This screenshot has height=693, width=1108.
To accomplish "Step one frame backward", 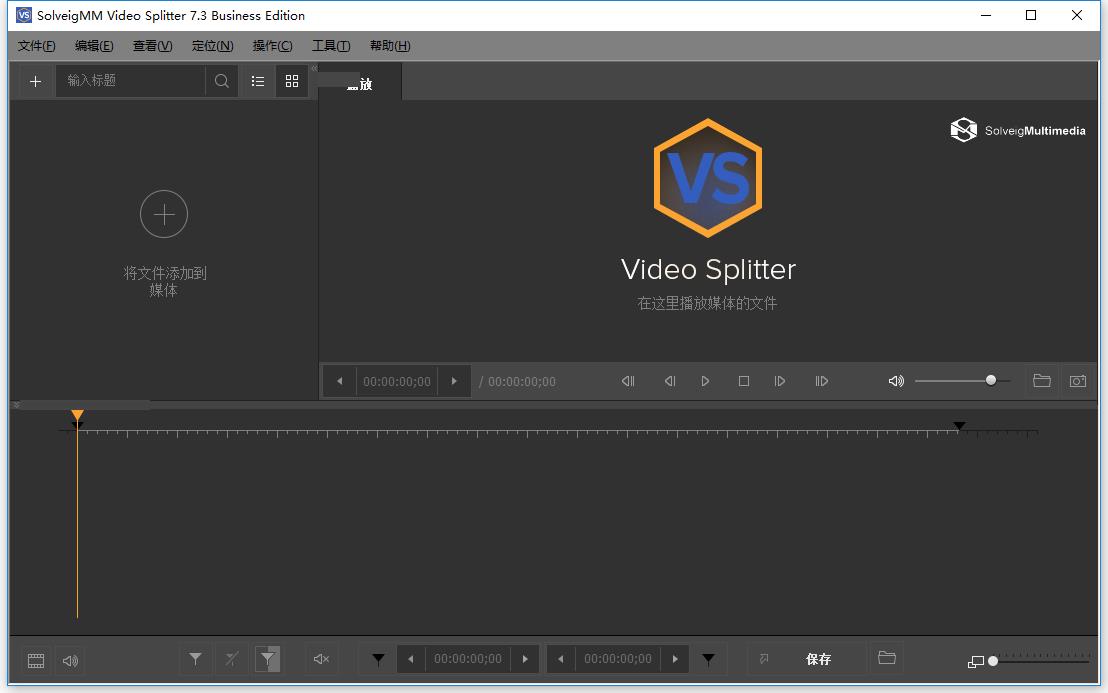I will click(x=670, y=381).
